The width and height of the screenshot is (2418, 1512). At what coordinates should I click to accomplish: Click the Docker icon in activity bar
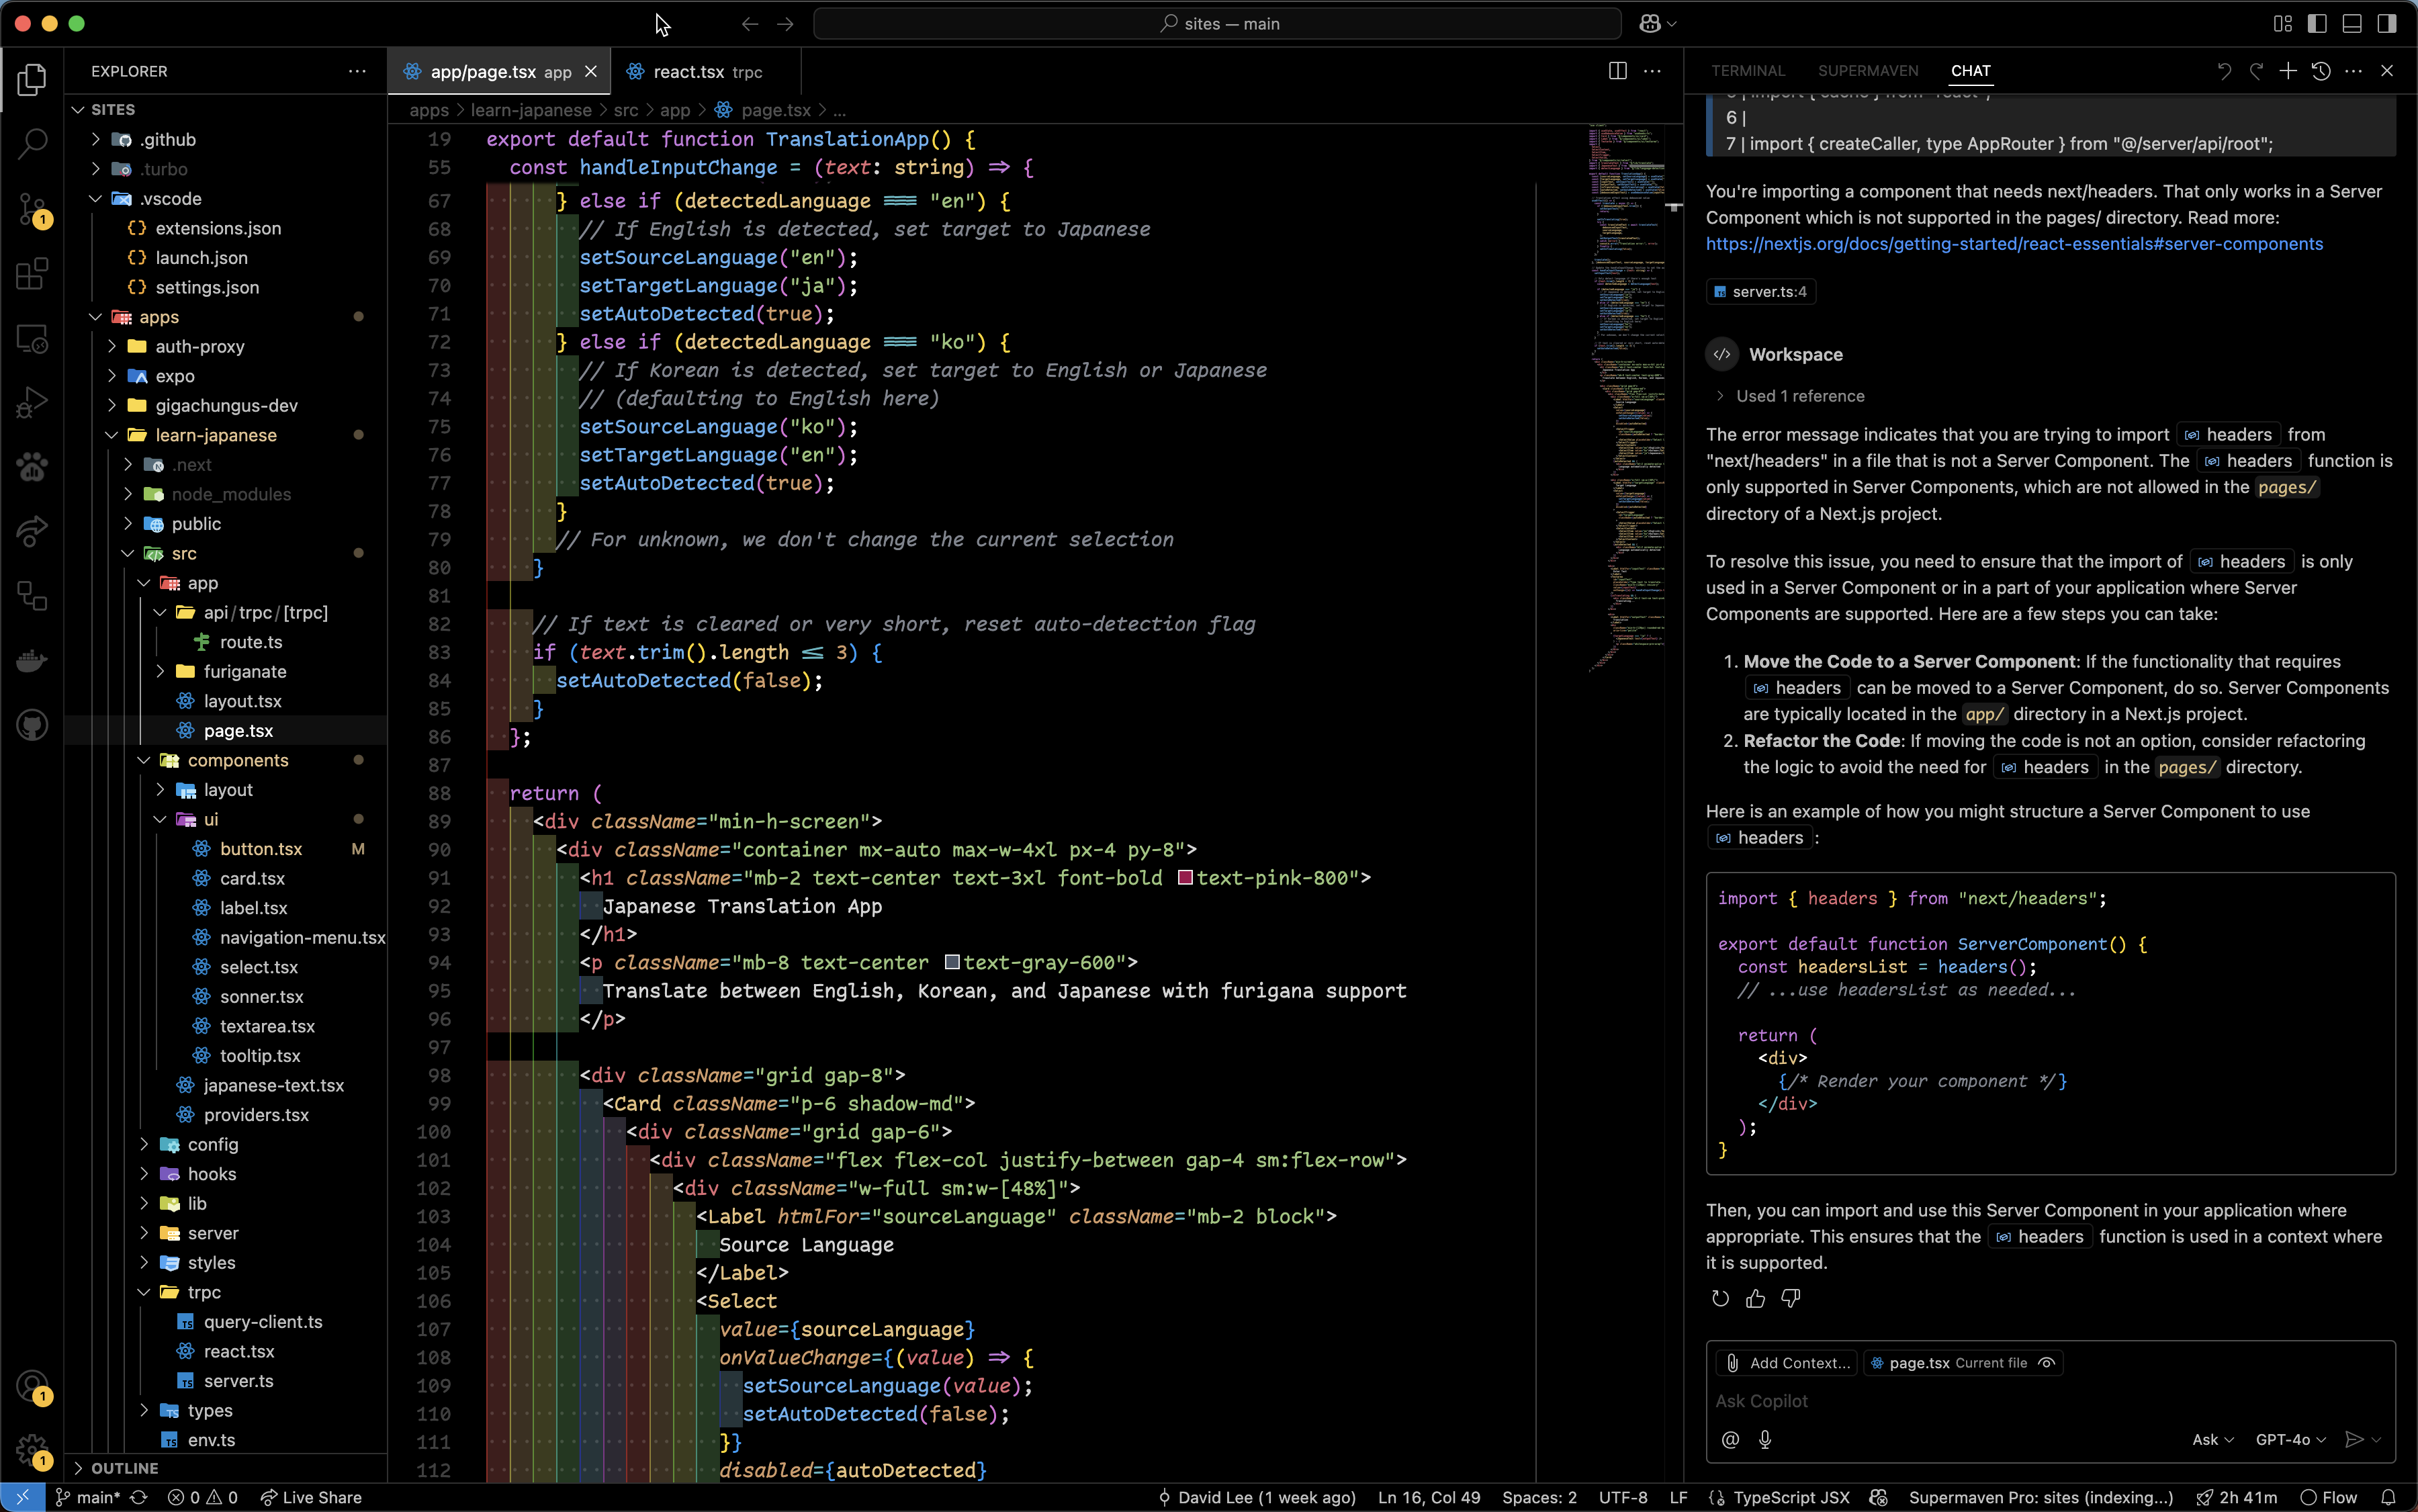32,661
